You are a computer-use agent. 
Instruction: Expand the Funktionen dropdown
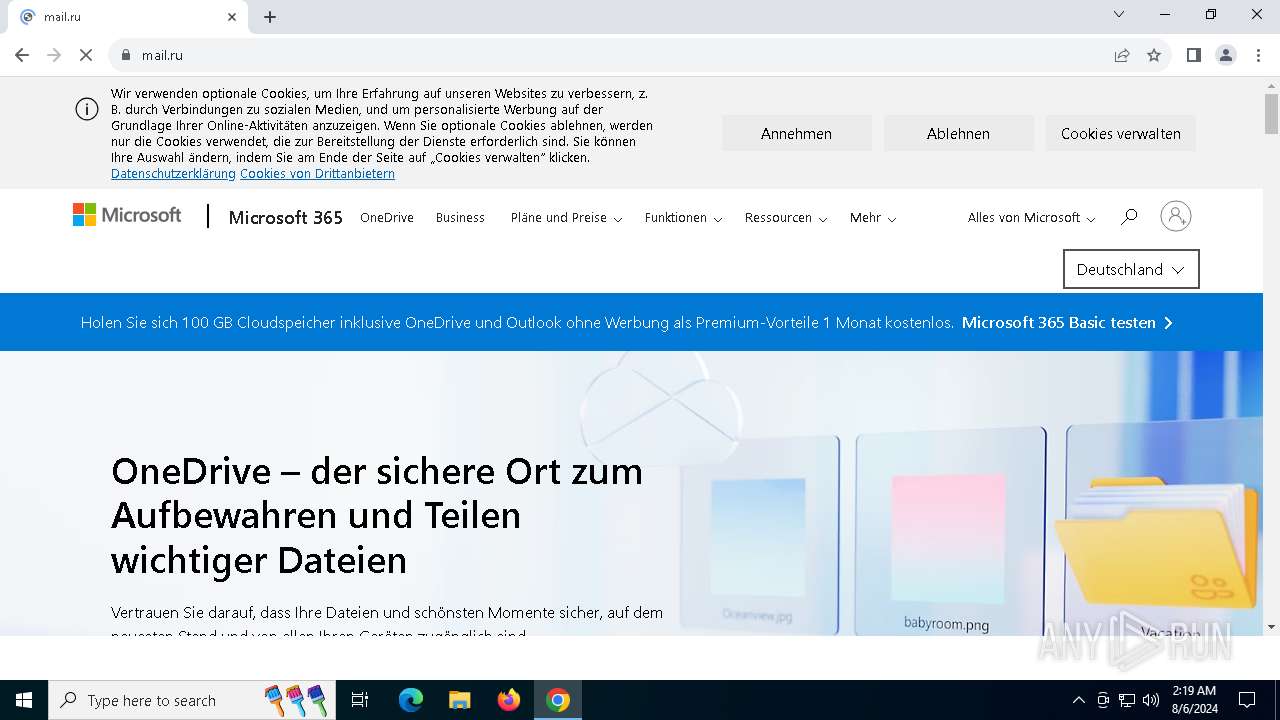click(683, 218)
